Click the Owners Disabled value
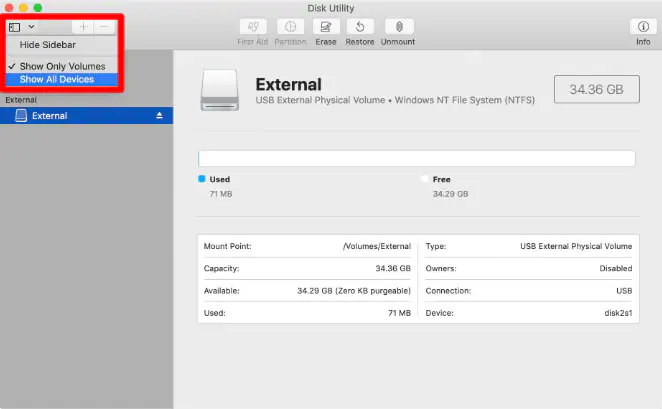This screenshot has width=662, height=409. click(x=616, y=268)
